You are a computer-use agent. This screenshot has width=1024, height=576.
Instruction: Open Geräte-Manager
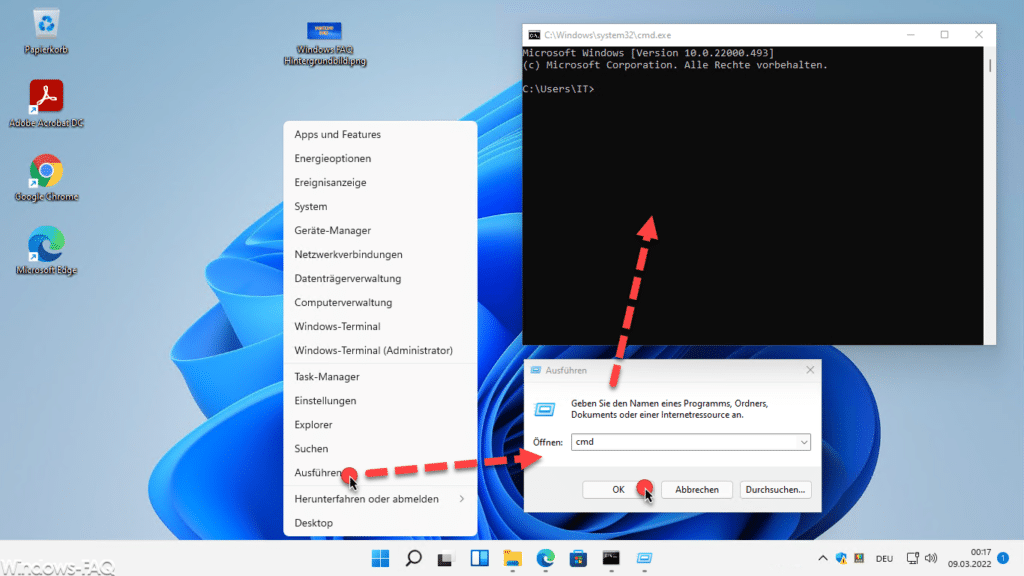point(380,231)
